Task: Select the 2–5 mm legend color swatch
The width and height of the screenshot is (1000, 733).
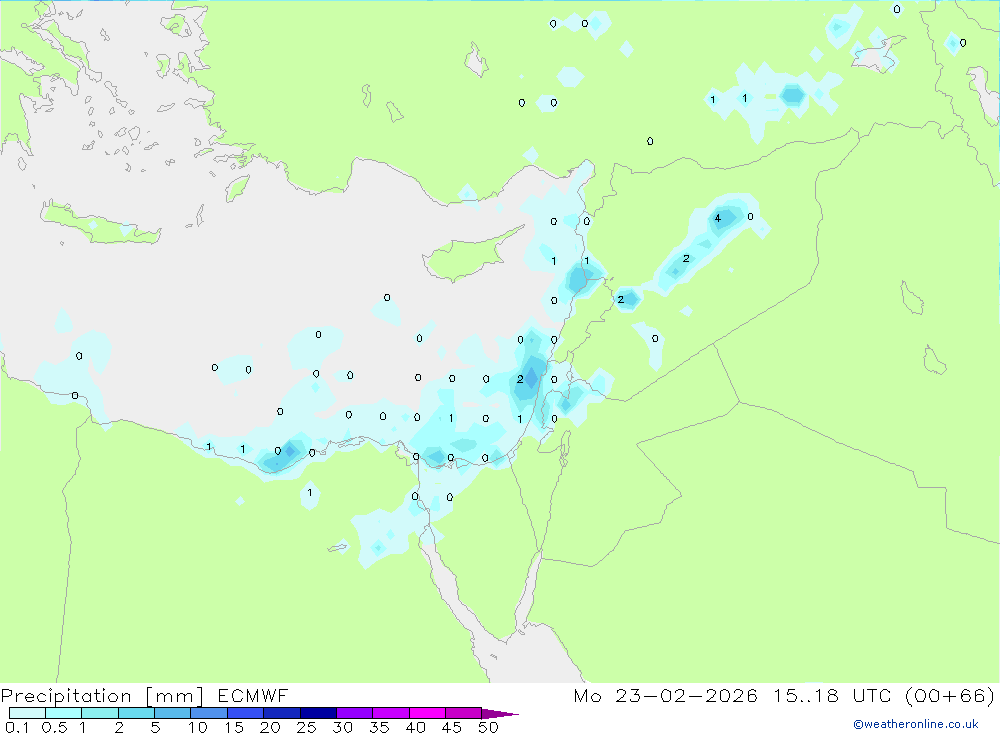Action: [x=136, y=713]
